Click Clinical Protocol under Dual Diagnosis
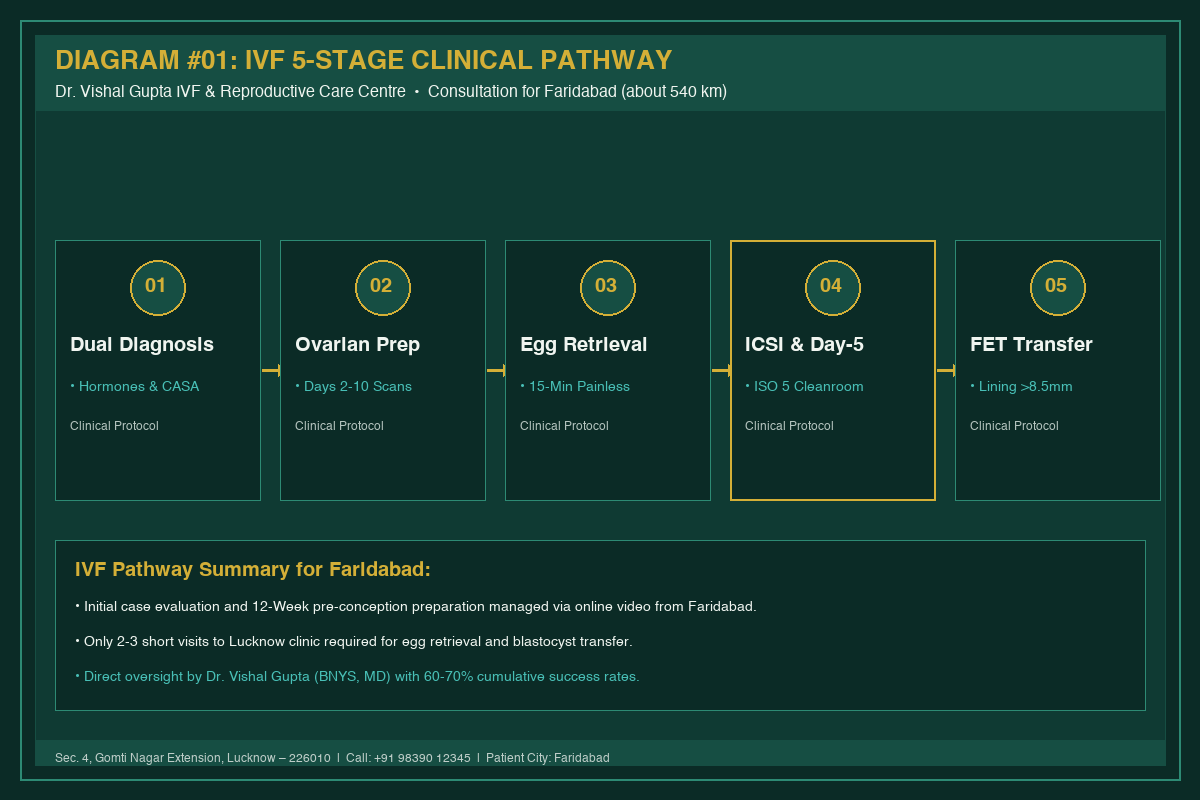1200x800 pixels. 114,426
